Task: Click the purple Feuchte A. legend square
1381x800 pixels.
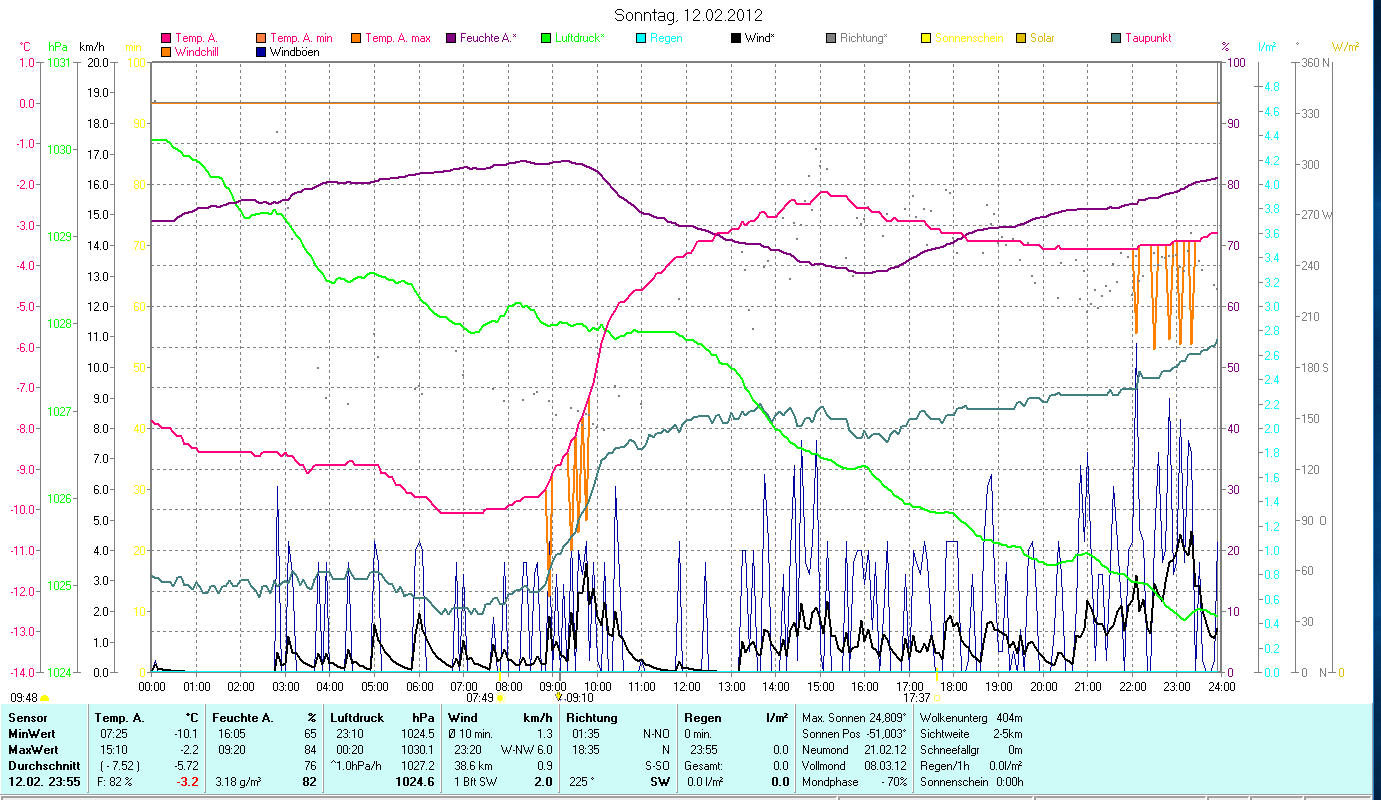Action: point(451,38)
